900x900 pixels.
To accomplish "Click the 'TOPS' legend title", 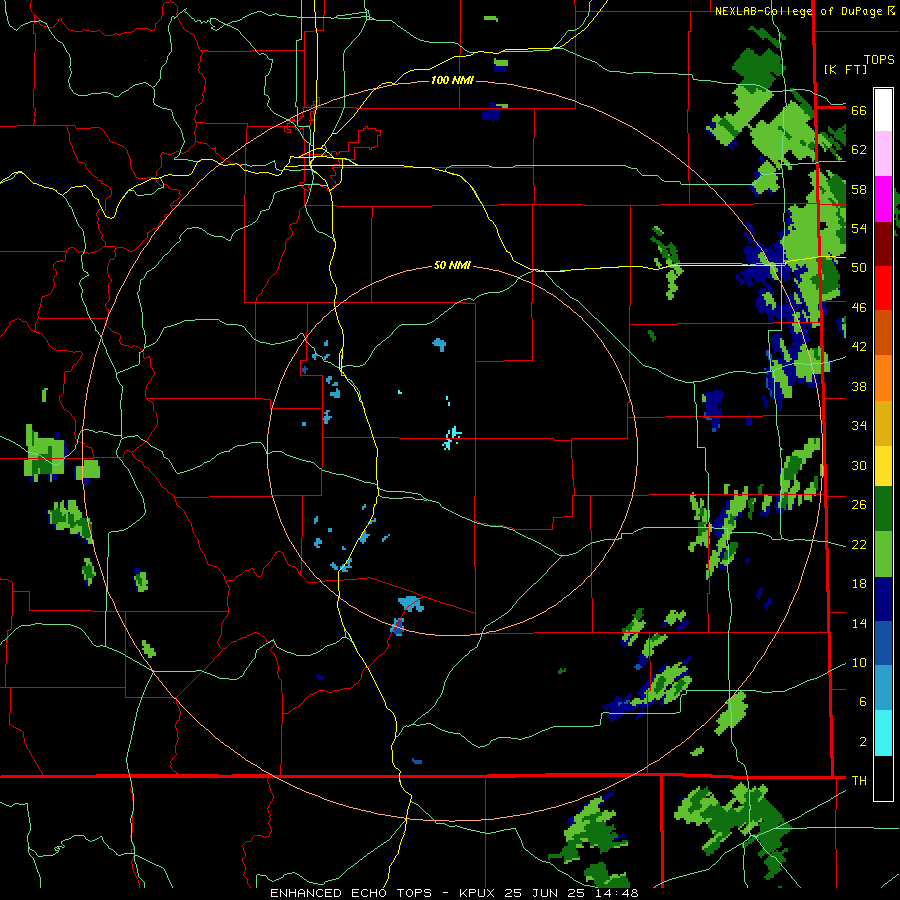I will click(879, 60).
